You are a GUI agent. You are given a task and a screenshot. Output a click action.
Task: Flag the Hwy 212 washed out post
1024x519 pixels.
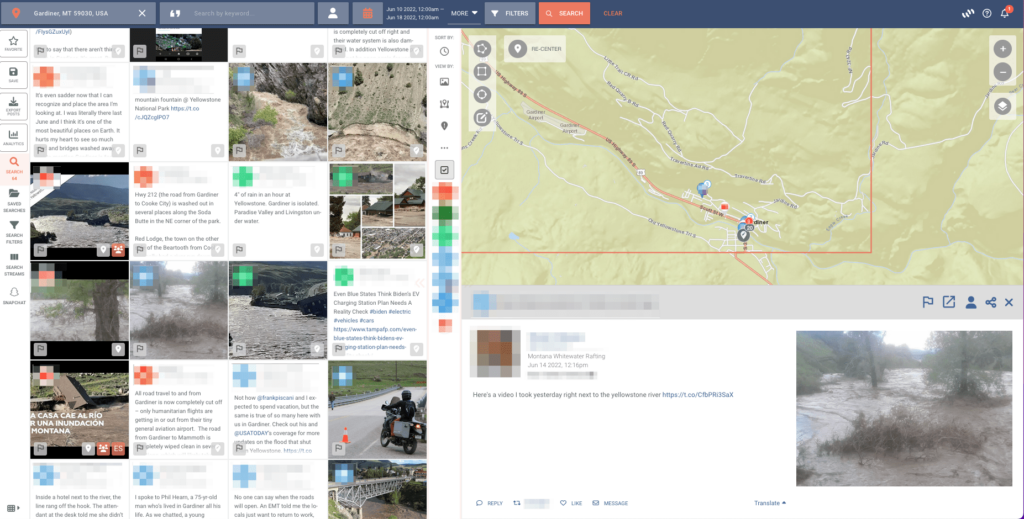point(140,249)
